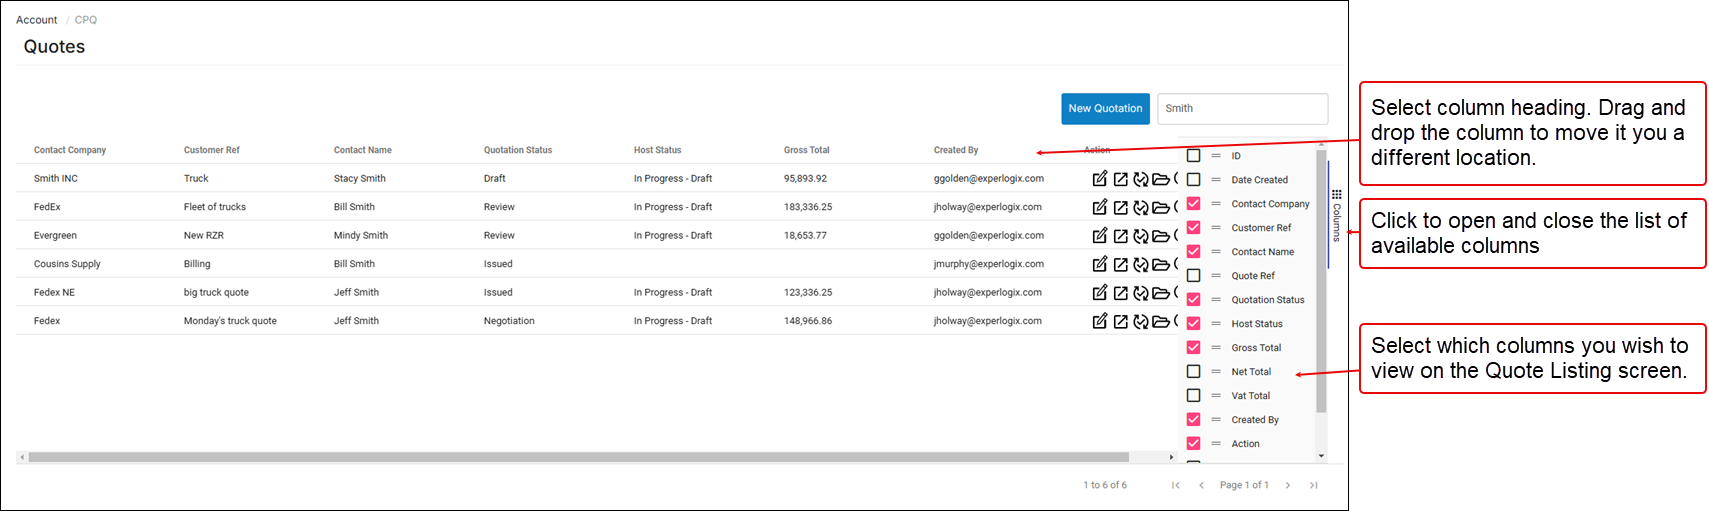Uncheck the Gross Total column checkbox
Image resolution: width=1709 pixels, height=511 pixels.
coord(1193,348)
